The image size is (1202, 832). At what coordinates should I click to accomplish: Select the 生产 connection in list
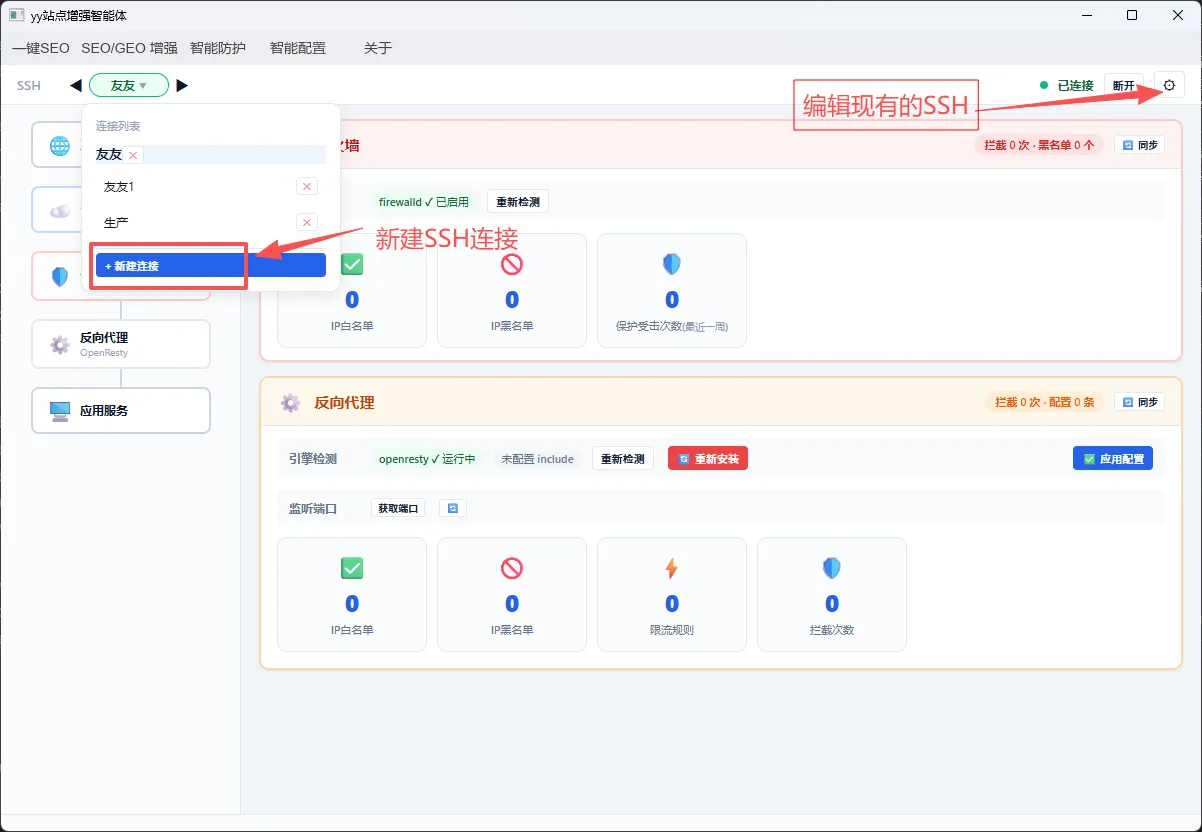[116, 222]
